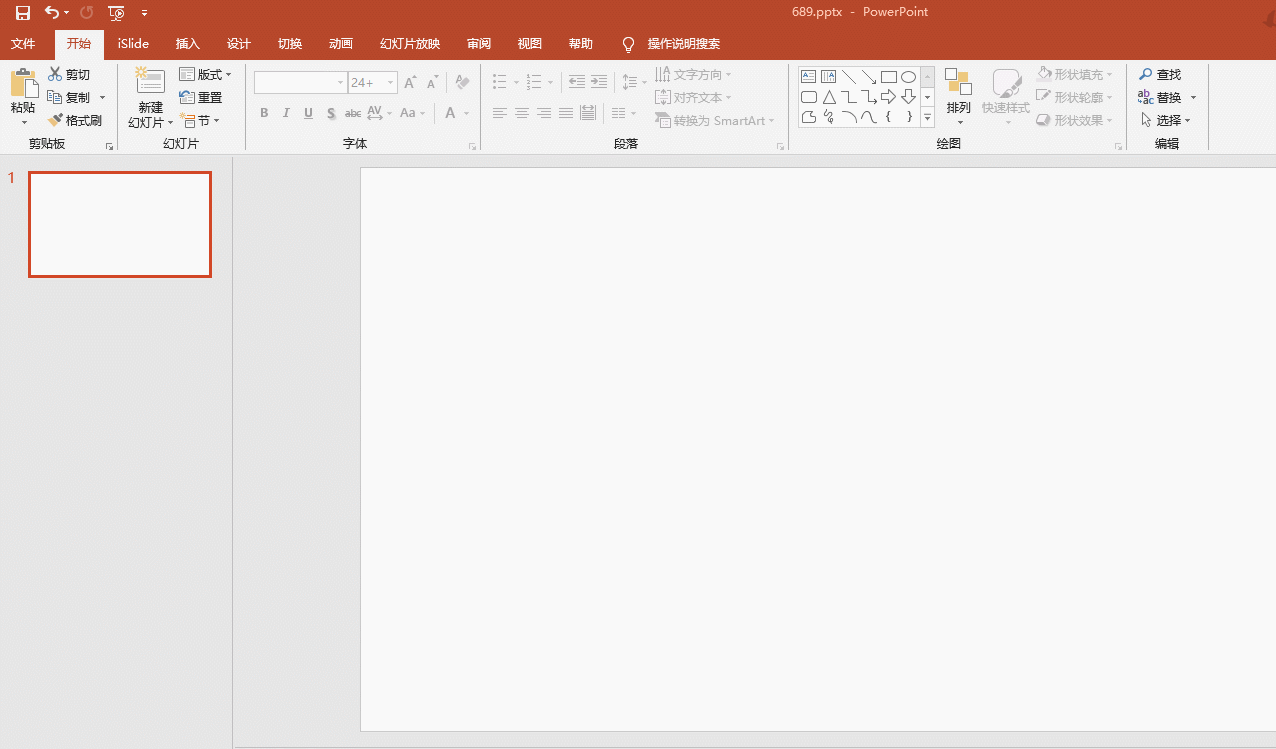The image size is (1276, 749).
Task: Open the Select (选择) dropdown in editing group
Action: point(1166,120)
